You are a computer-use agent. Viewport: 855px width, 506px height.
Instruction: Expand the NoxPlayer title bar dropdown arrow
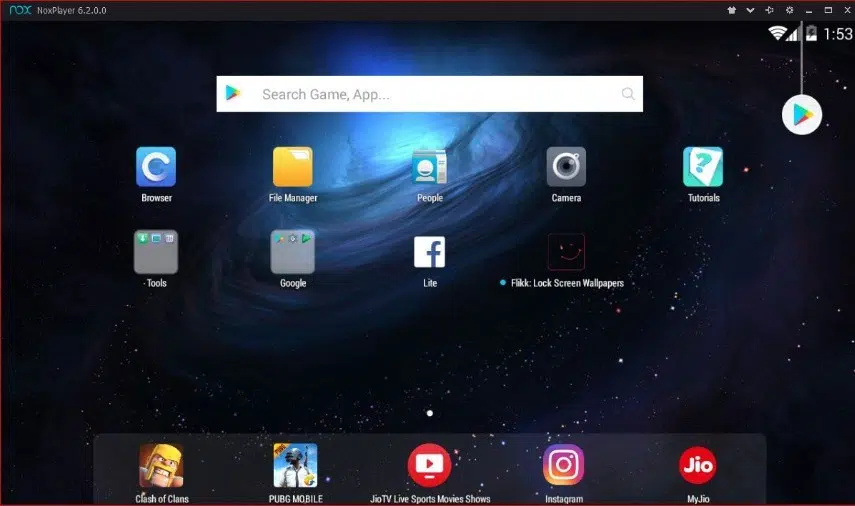point(750,10)
